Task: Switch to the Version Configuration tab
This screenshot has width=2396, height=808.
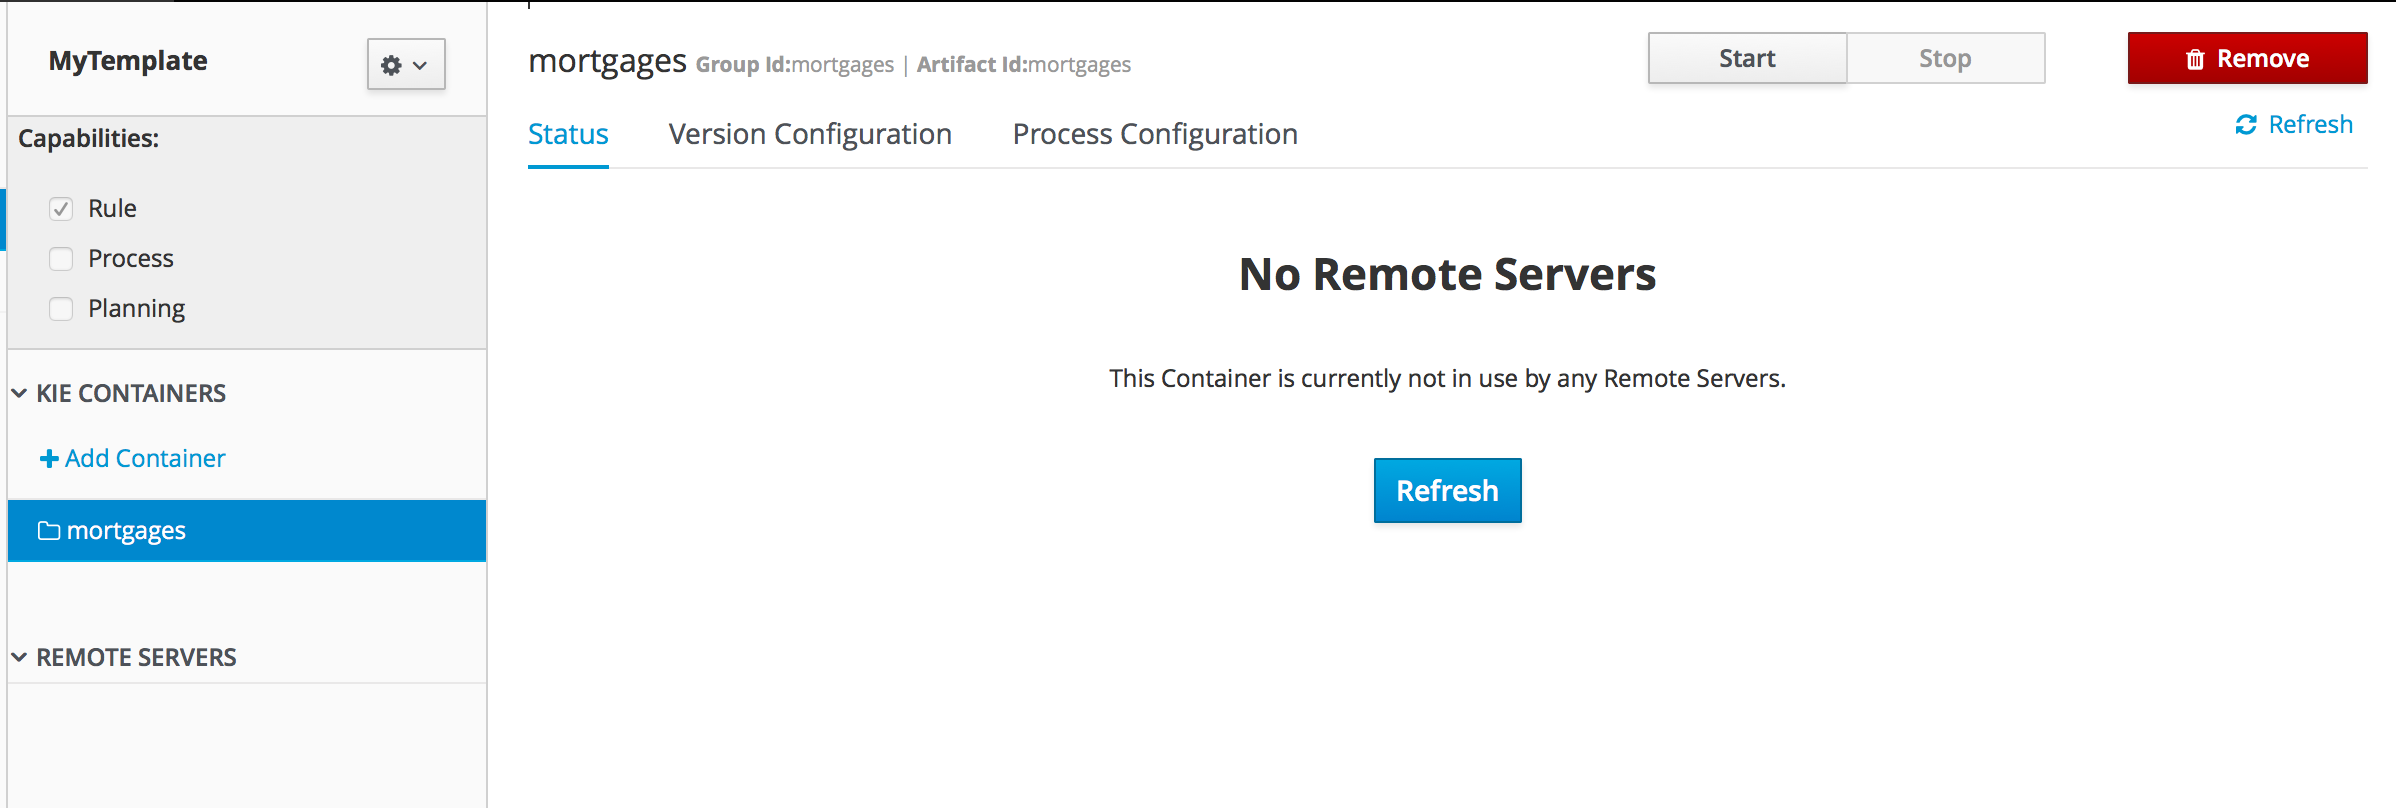Action: [x=810, y=135]
